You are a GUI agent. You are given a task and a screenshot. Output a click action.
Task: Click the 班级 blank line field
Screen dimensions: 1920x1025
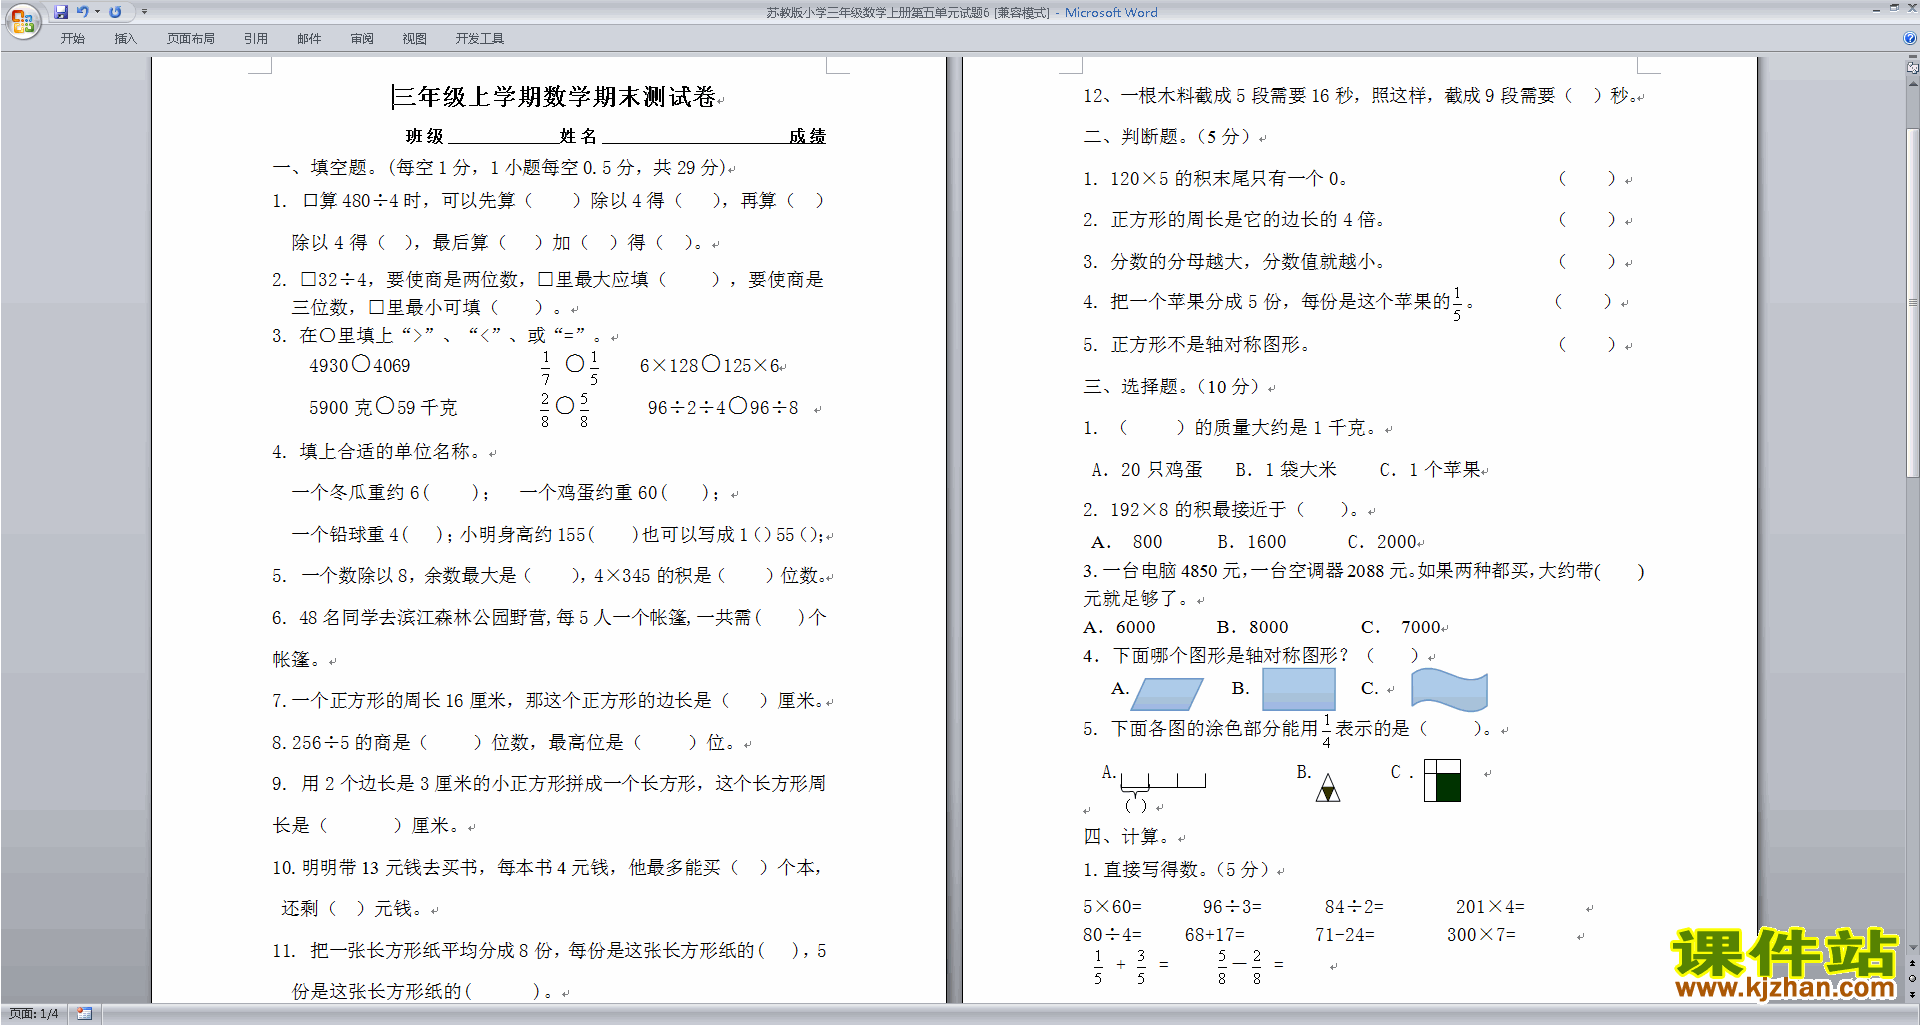(x=503, y=137)
